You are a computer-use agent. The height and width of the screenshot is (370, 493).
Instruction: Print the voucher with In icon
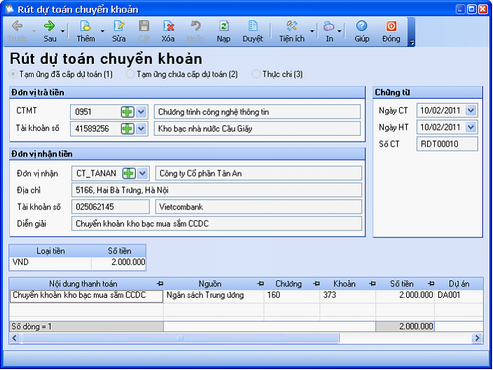(x=329, y=26)
